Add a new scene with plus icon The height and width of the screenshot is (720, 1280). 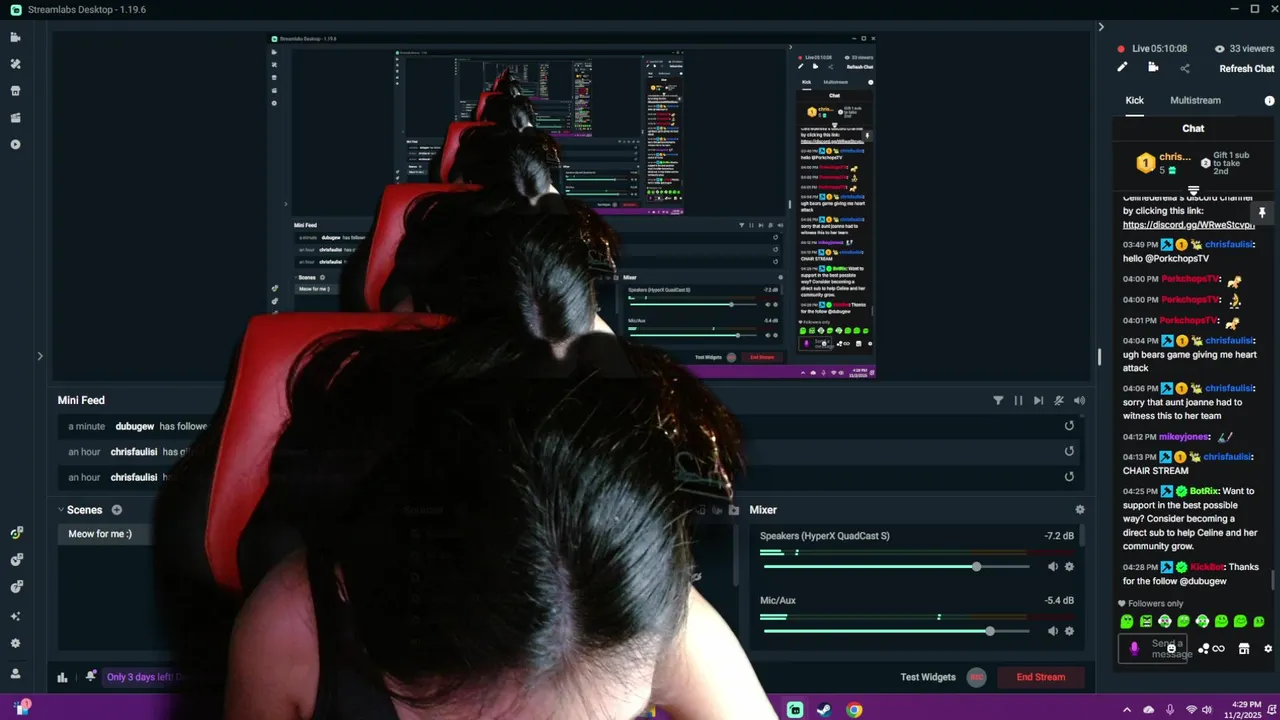click(x=116, y=510)
